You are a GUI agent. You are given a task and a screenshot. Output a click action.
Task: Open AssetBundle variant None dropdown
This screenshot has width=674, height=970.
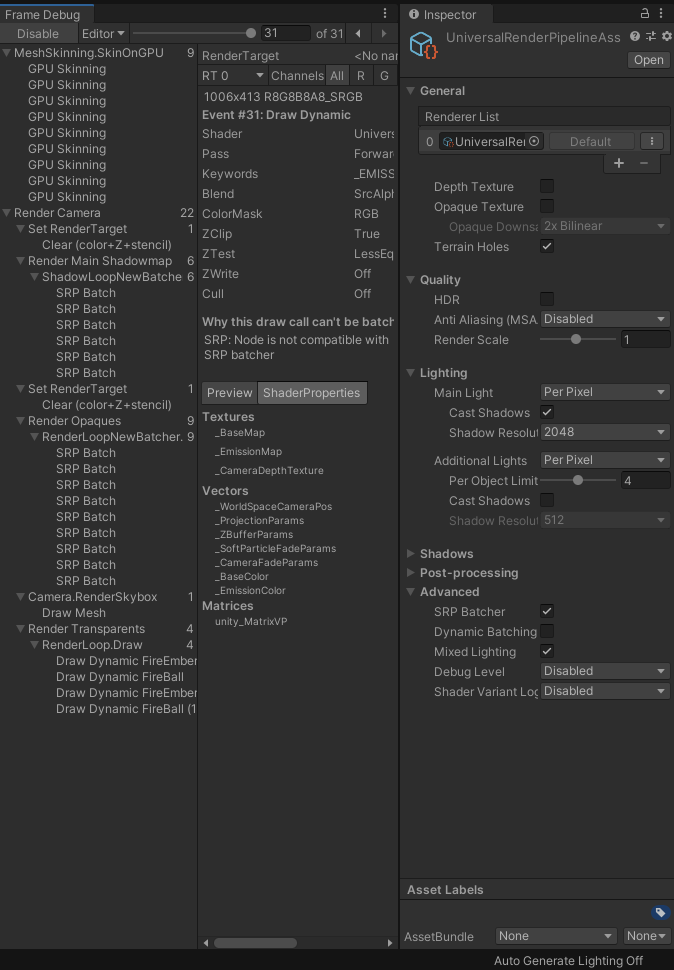[646, 936]
